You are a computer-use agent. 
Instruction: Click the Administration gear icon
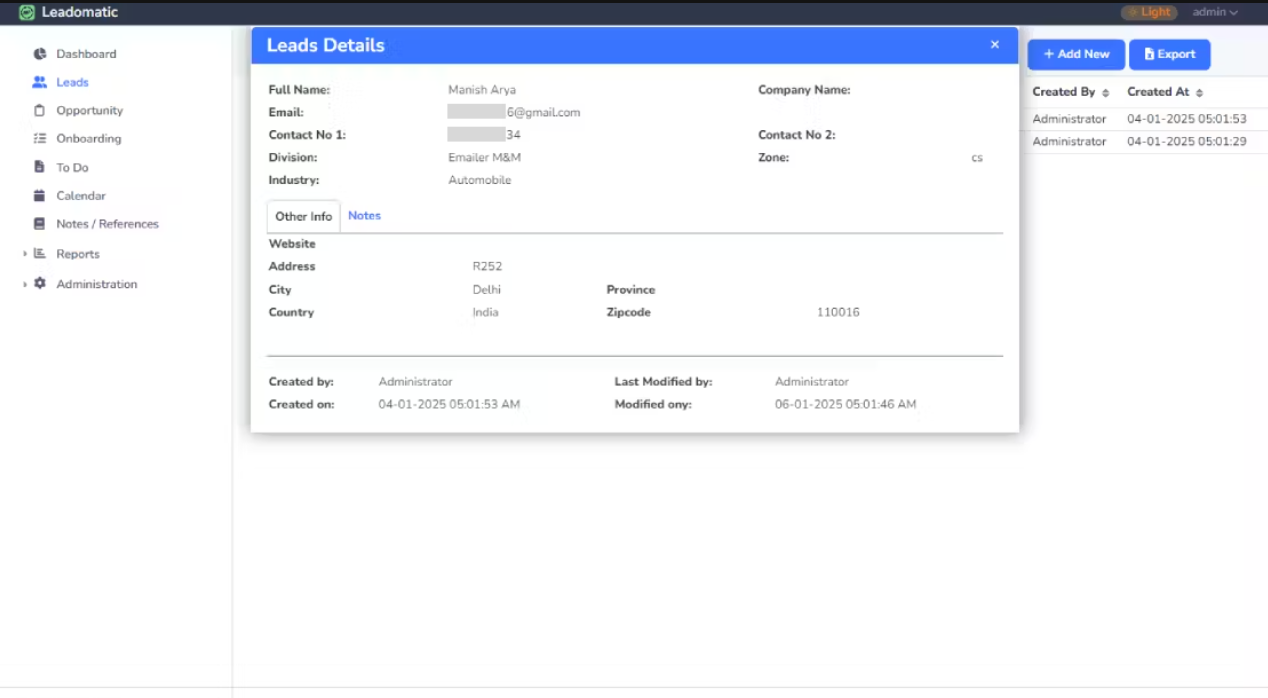point(40,284)
